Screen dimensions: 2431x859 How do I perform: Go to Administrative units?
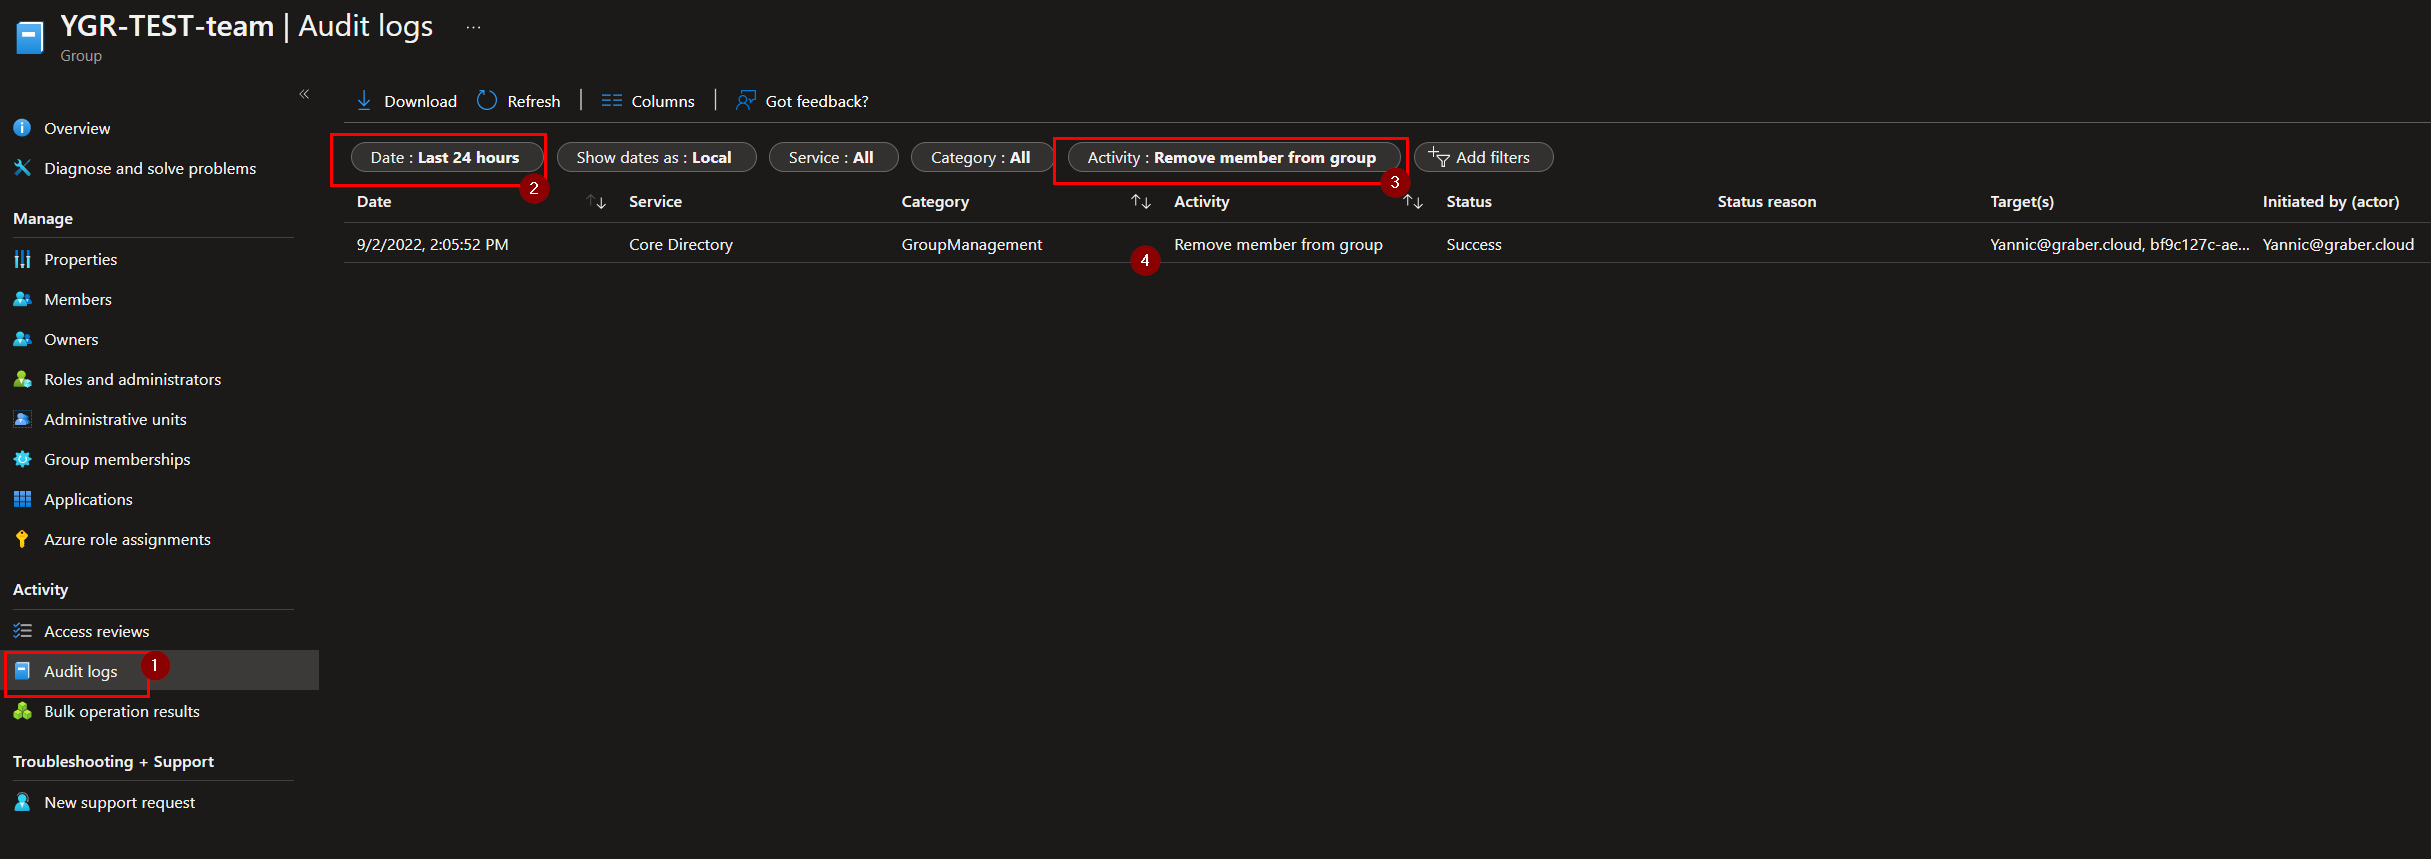pyautogui.click(x=115, y=419)
